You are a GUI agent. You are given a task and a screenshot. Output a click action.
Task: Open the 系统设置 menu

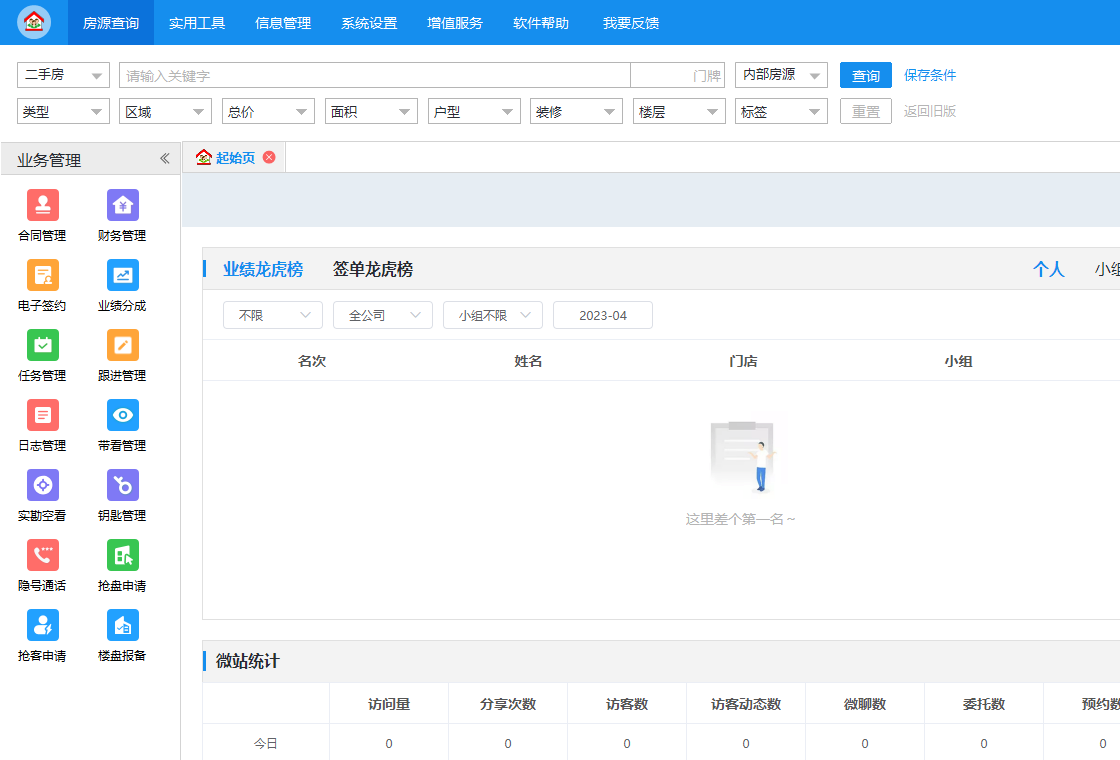(x=369, y=23)
